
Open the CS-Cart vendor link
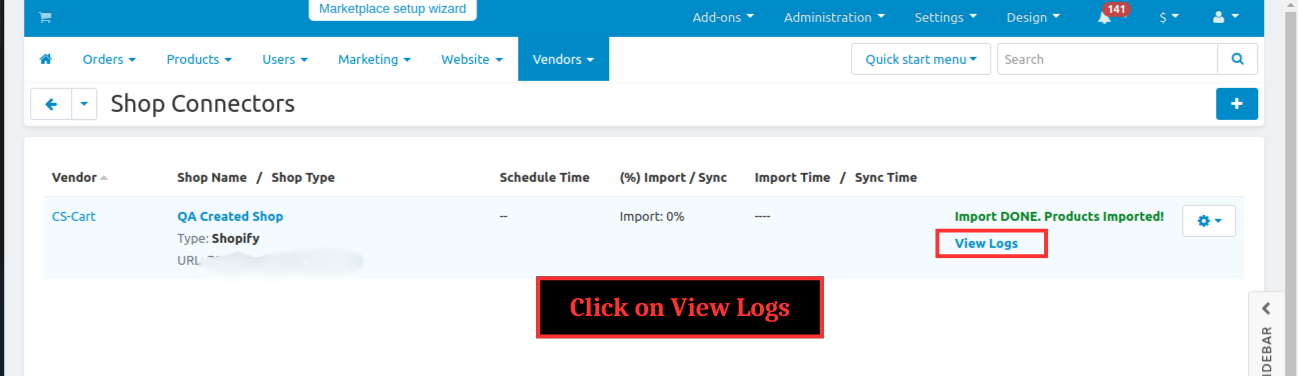point(74,216)
